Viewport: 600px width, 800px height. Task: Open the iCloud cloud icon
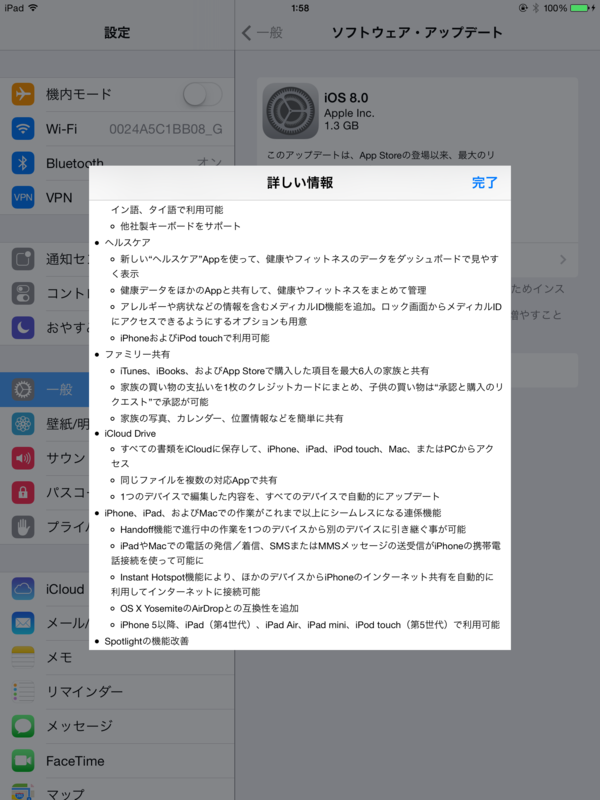click(23, 589)
